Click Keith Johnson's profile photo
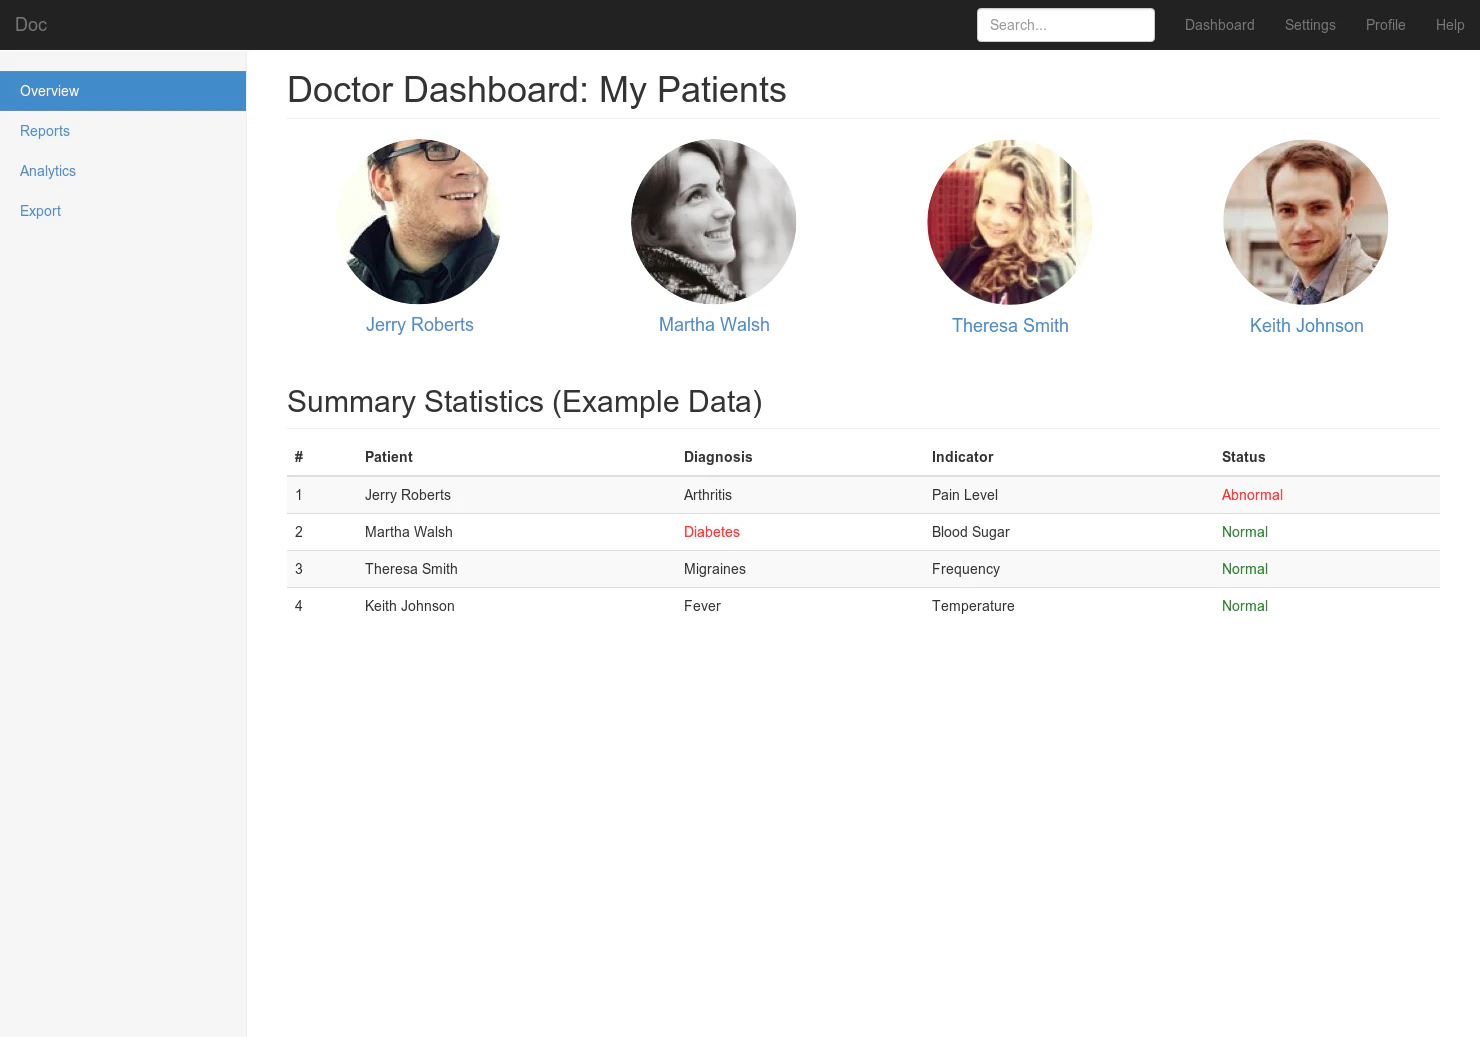Viewport: 1480px width, 1037px height. coord(1306,222)
